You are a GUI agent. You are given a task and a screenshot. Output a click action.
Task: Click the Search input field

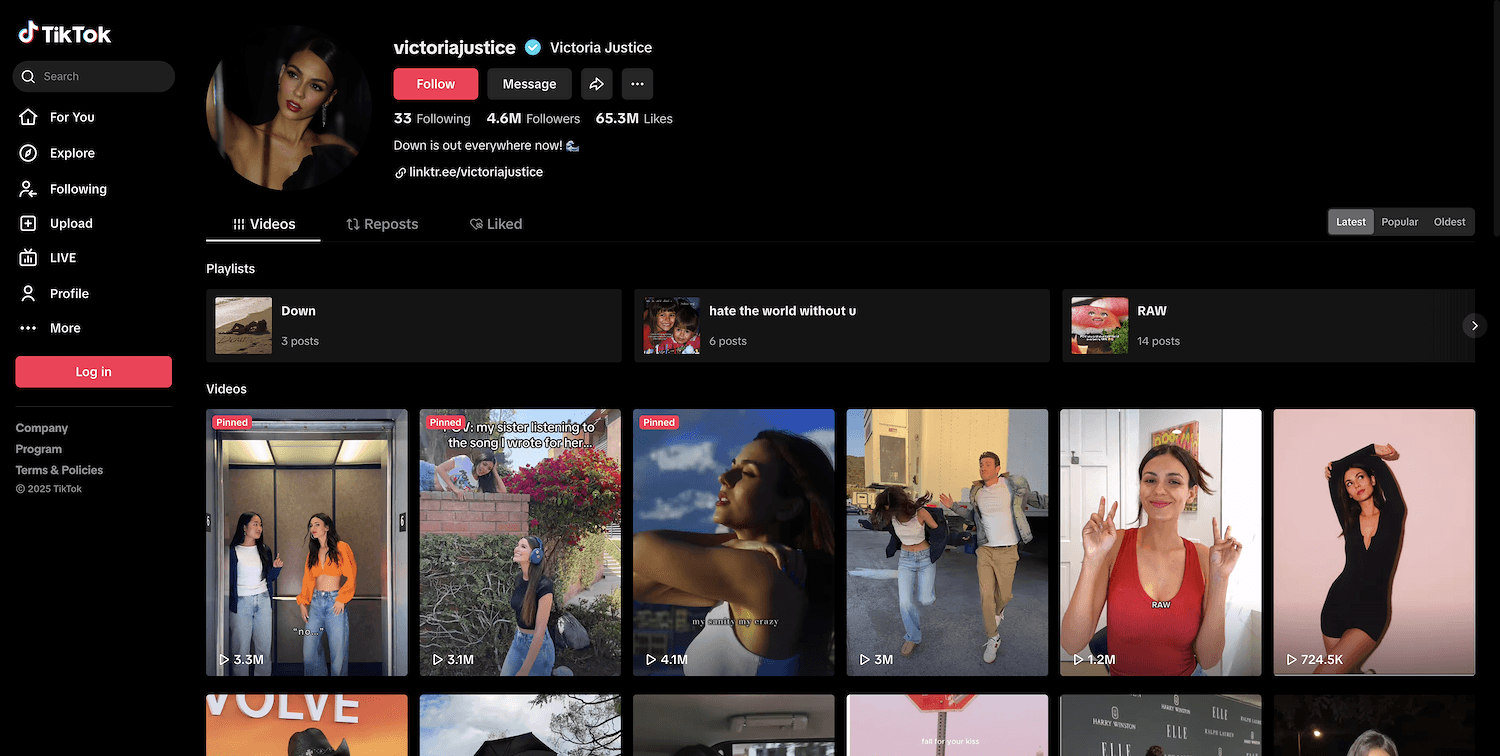[x=100, y=76]
